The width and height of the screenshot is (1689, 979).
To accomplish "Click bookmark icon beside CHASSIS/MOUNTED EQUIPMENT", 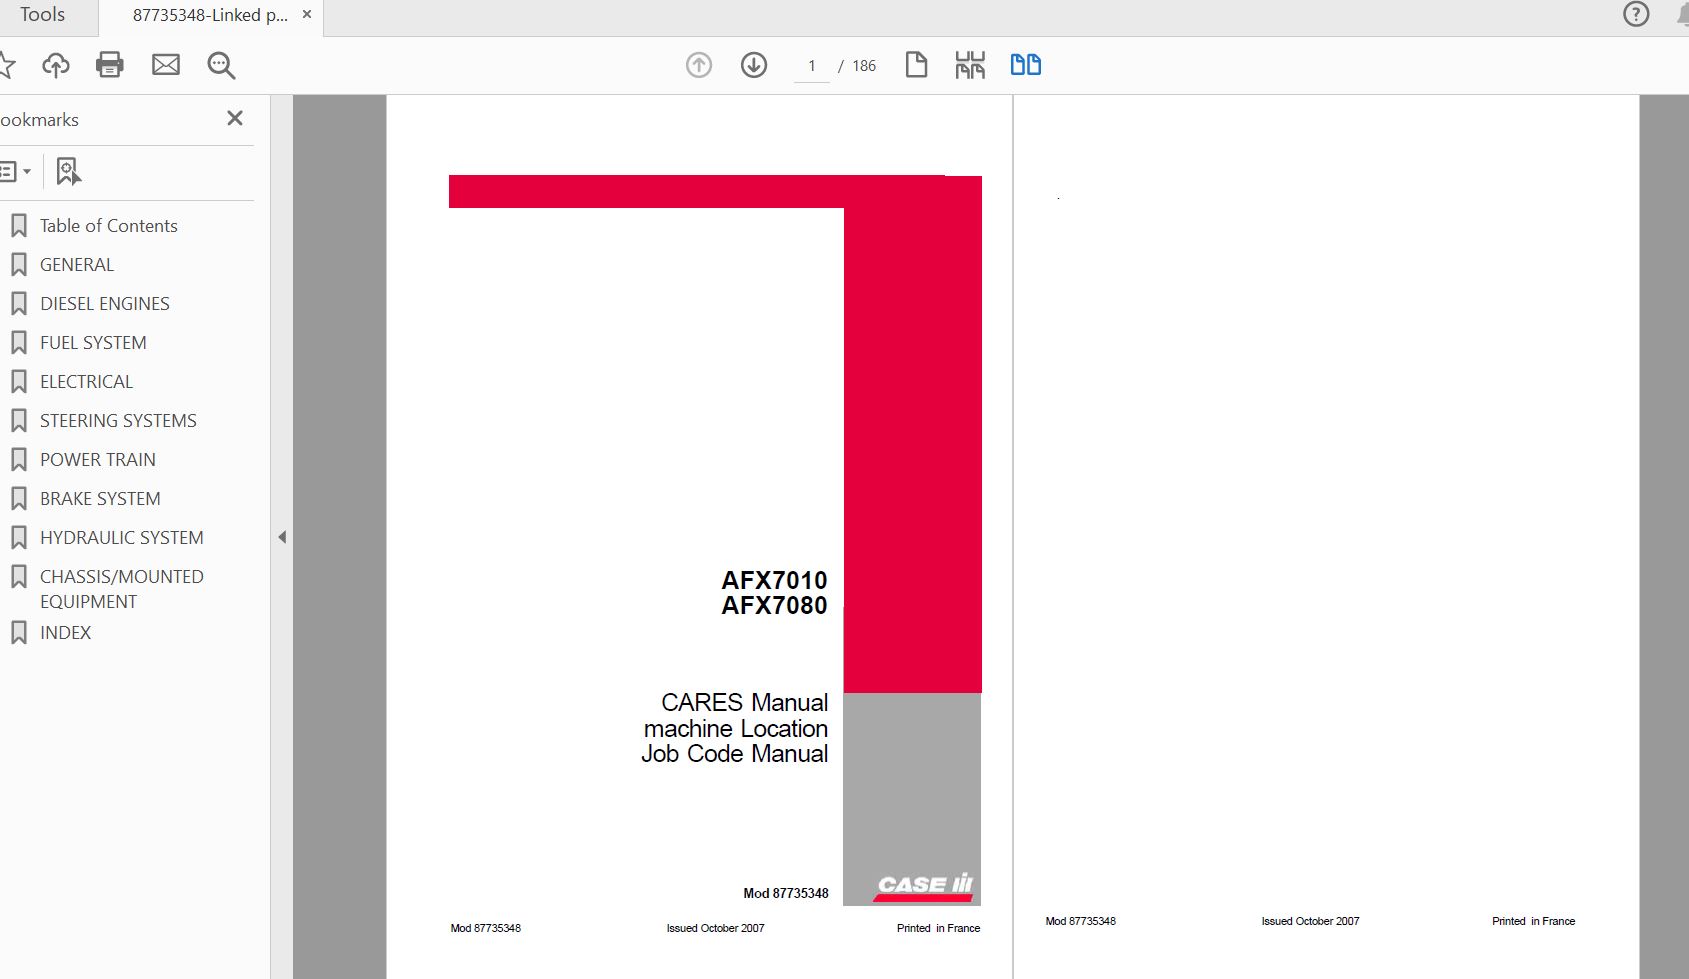I will click(x=18, y=577).
